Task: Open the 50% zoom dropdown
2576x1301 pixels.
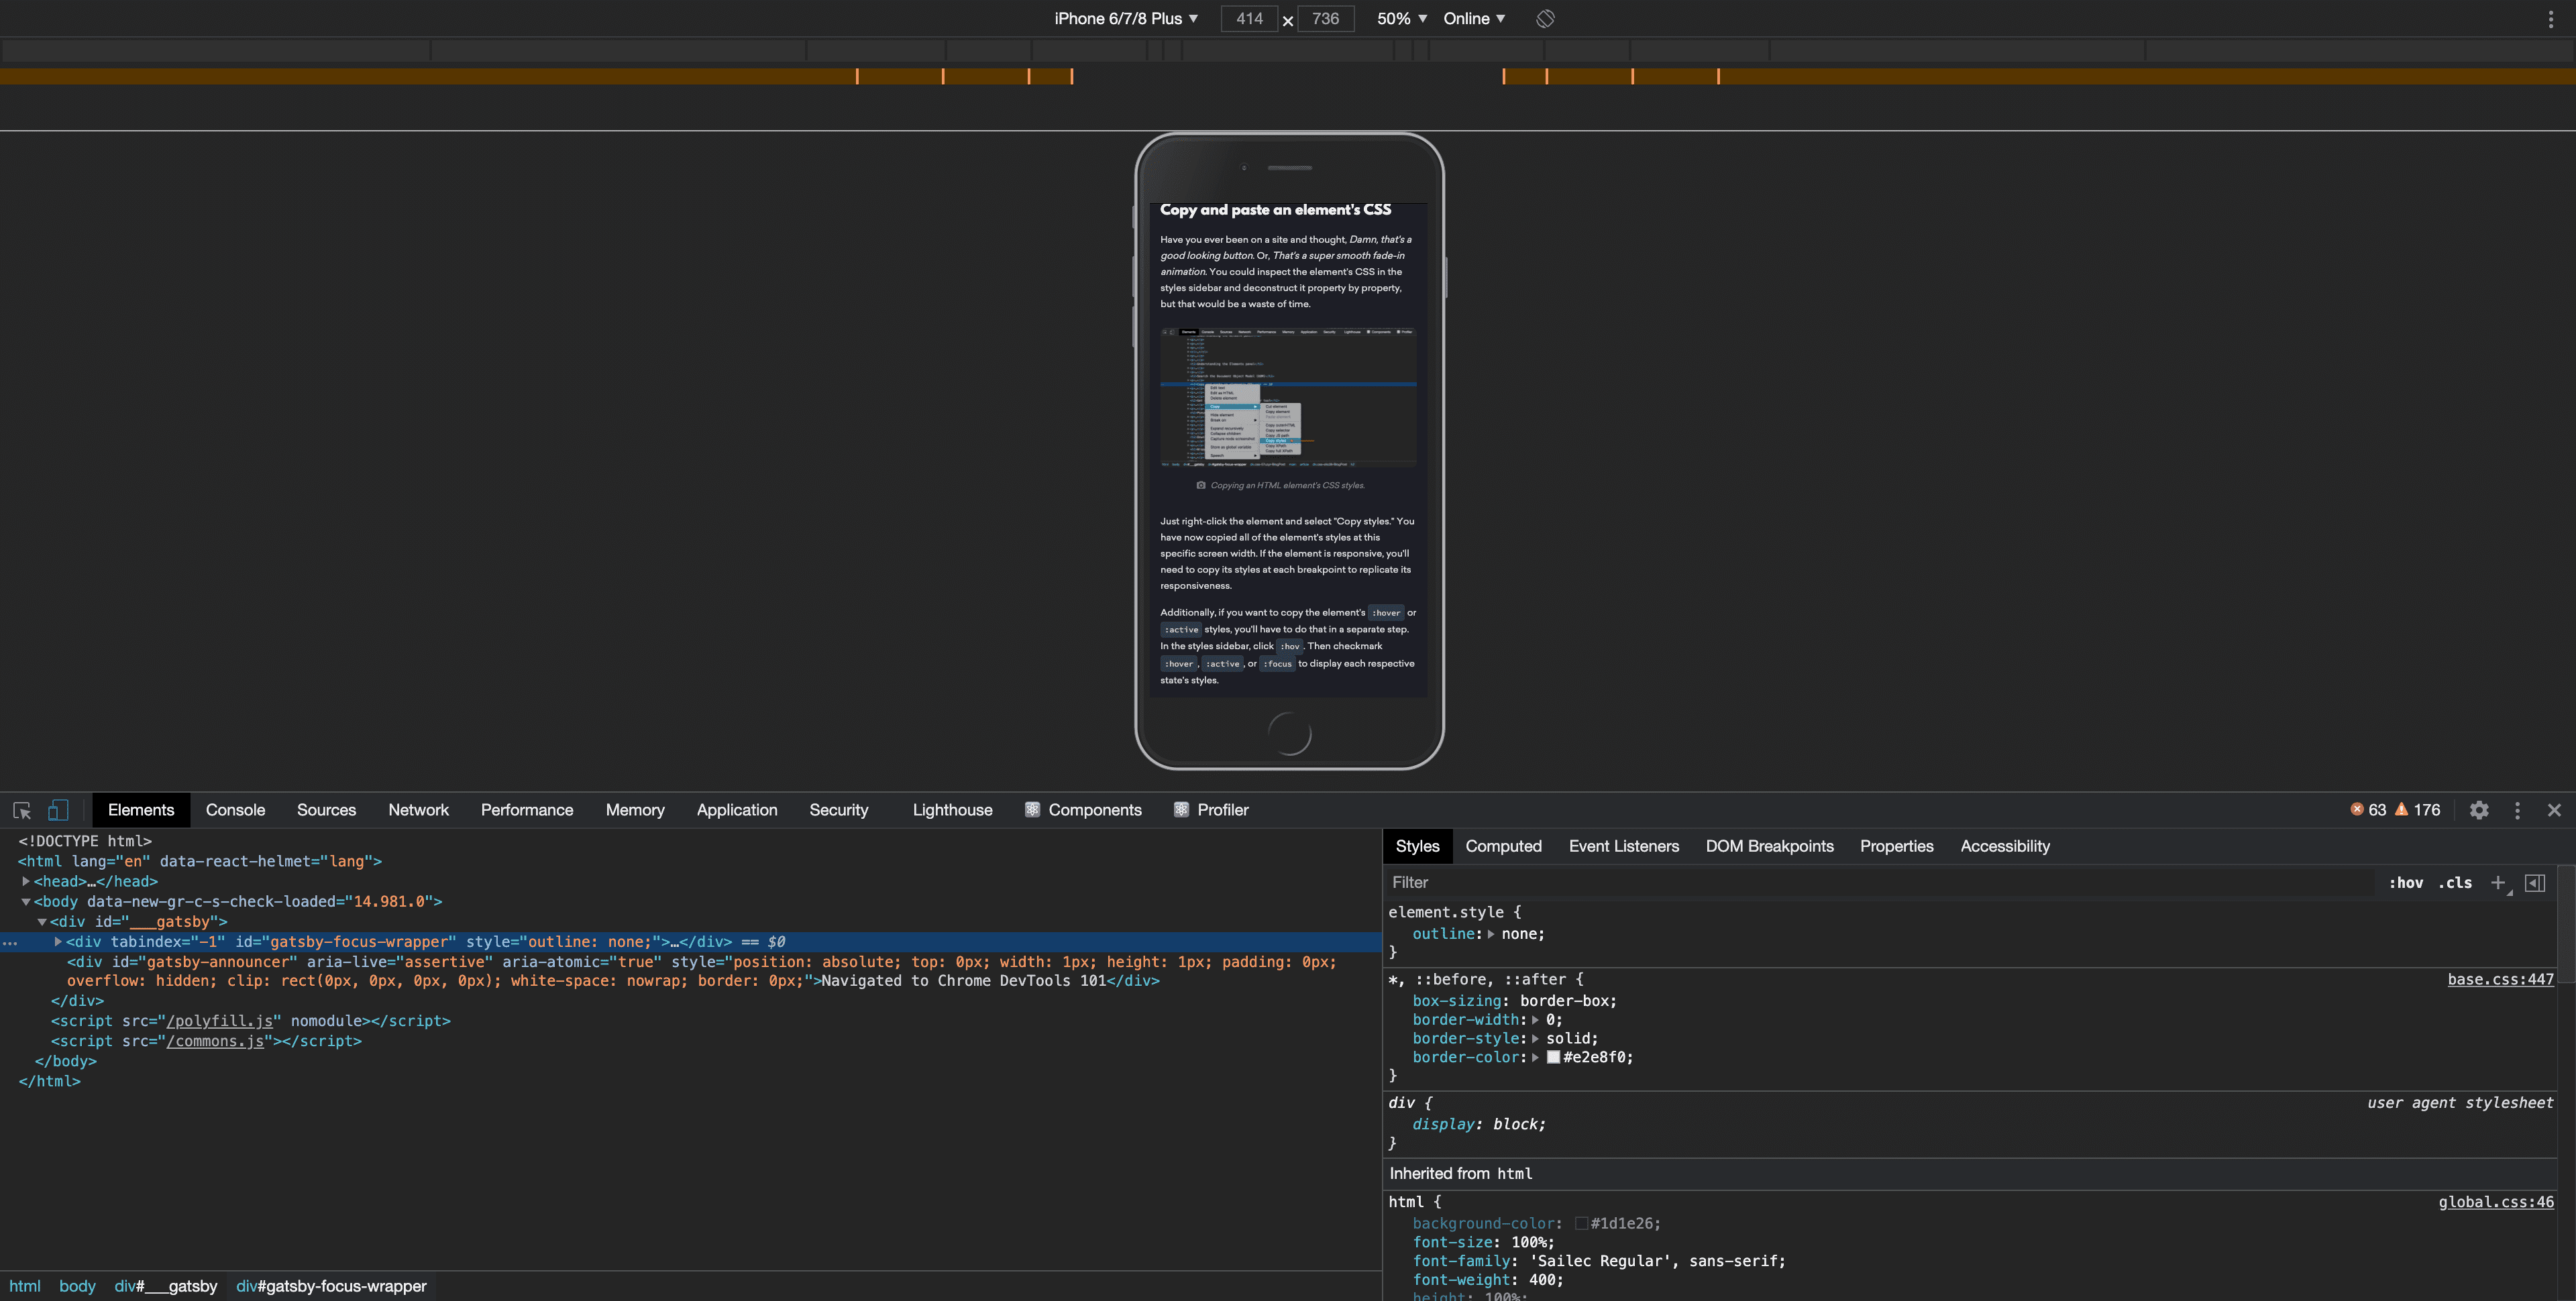Action: click(x=1402, y=18)
